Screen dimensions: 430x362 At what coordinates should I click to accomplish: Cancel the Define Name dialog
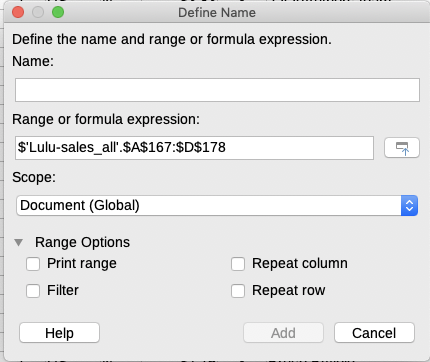(374, 333)
